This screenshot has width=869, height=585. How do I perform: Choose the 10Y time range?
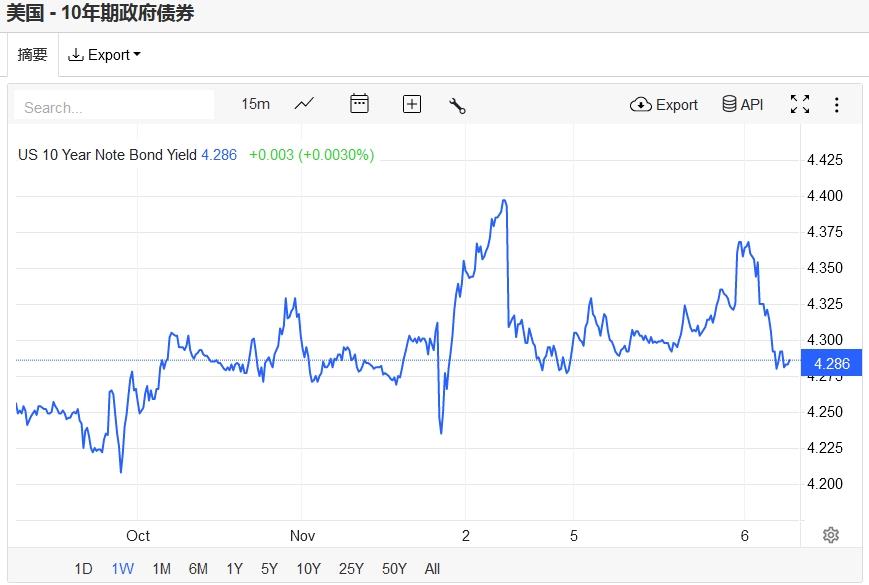[308, 569]
